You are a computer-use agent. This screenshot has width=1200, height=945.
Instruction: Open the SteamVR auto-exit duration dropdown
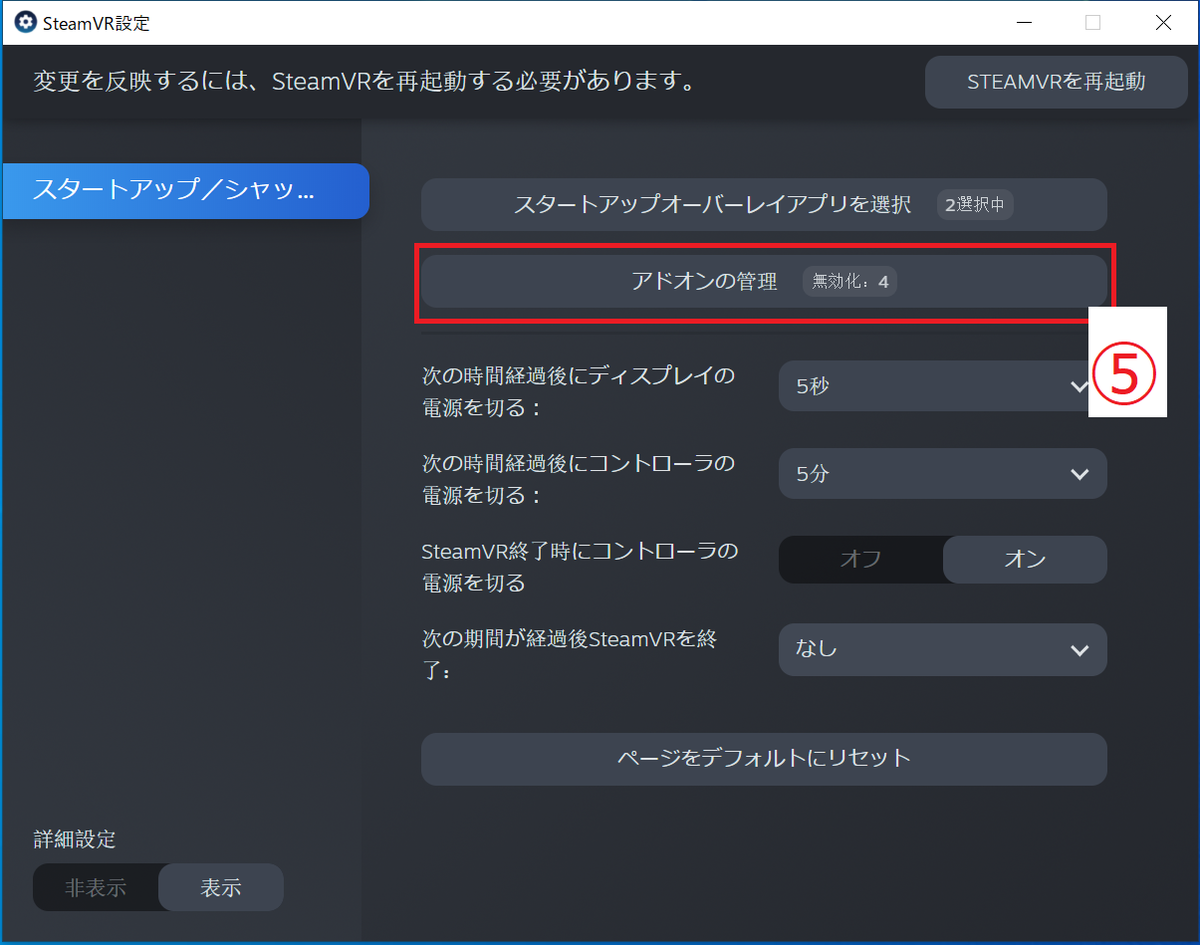[940, 649]
